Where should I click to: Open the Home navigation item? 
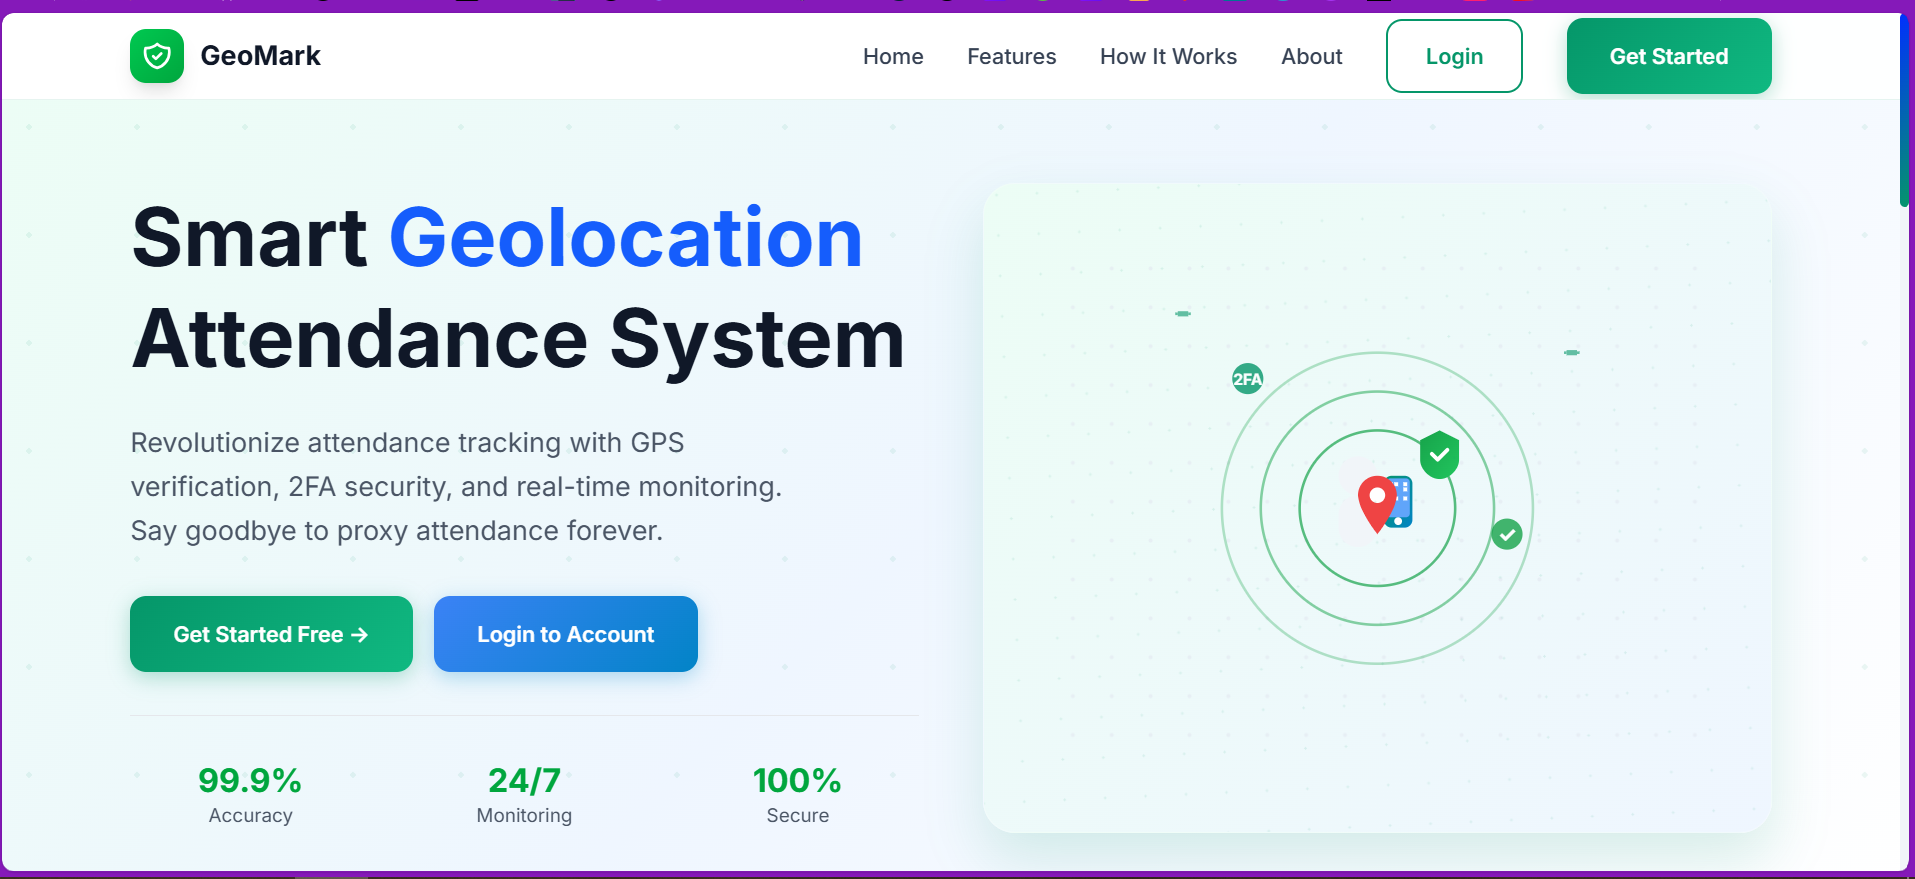pyautogui.click(x=893, y=57)
